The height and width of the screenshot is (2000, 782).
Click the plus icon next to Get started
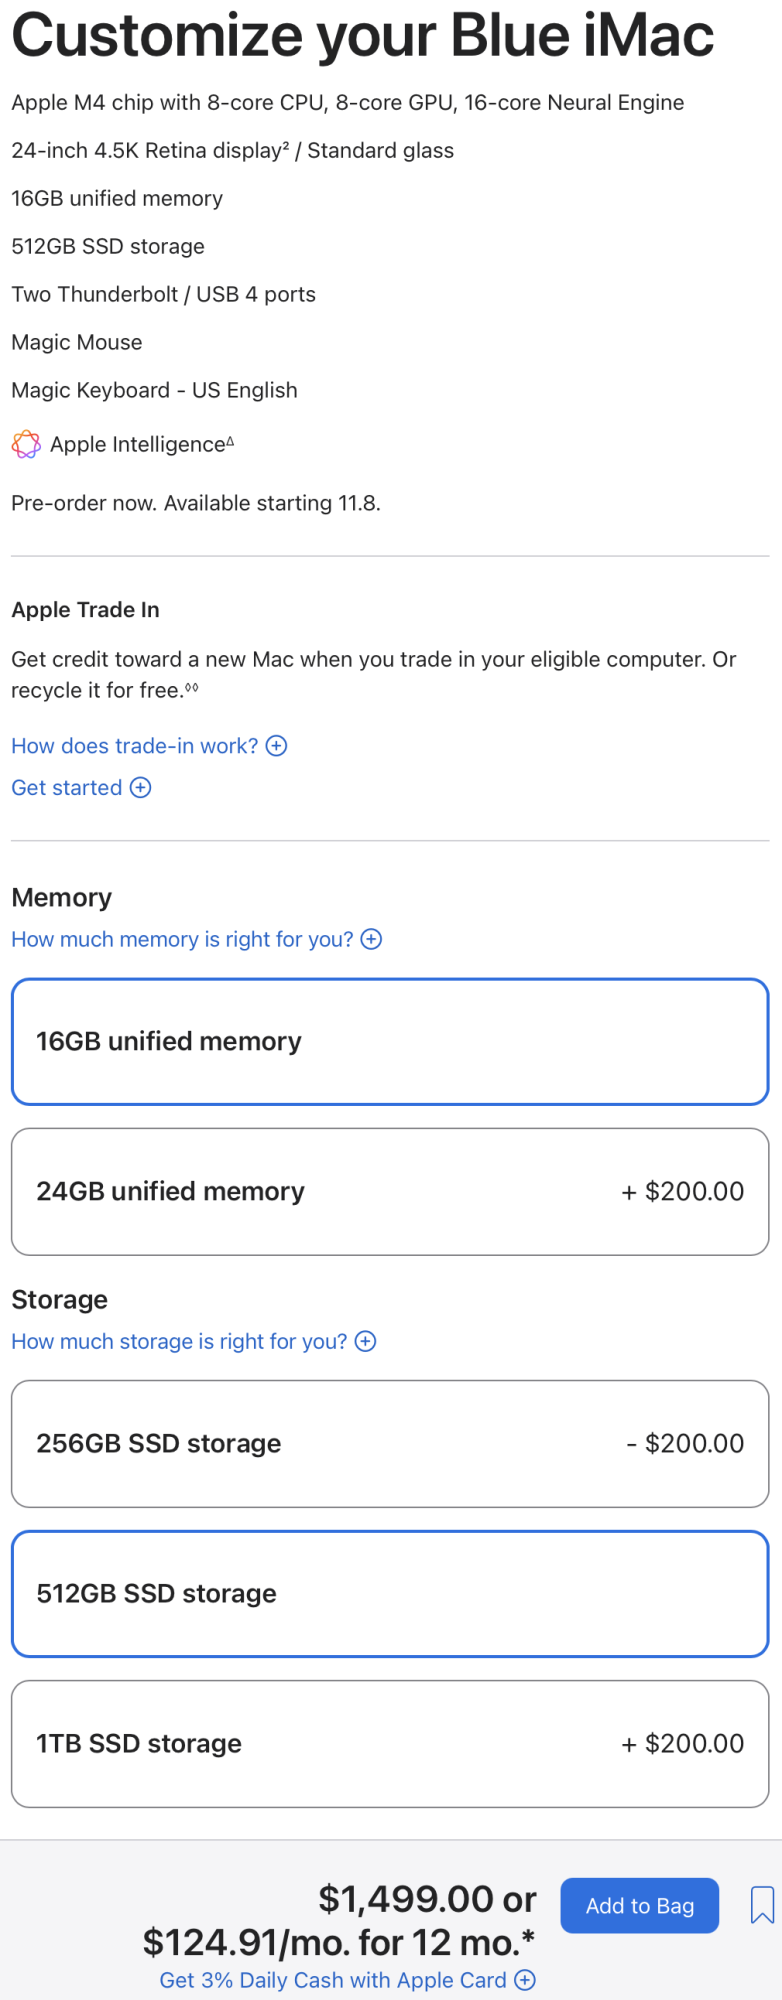pyautogui.click(x=141, y=788)
